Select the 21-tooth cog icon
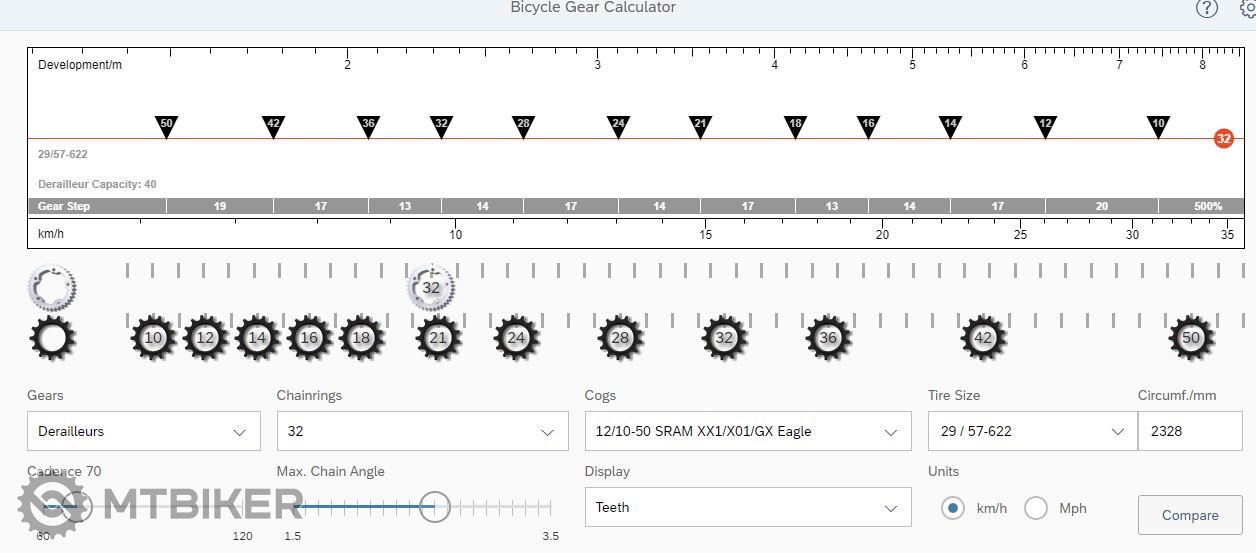The width and height of the screenshot is (1256, 553). [438, 338]
